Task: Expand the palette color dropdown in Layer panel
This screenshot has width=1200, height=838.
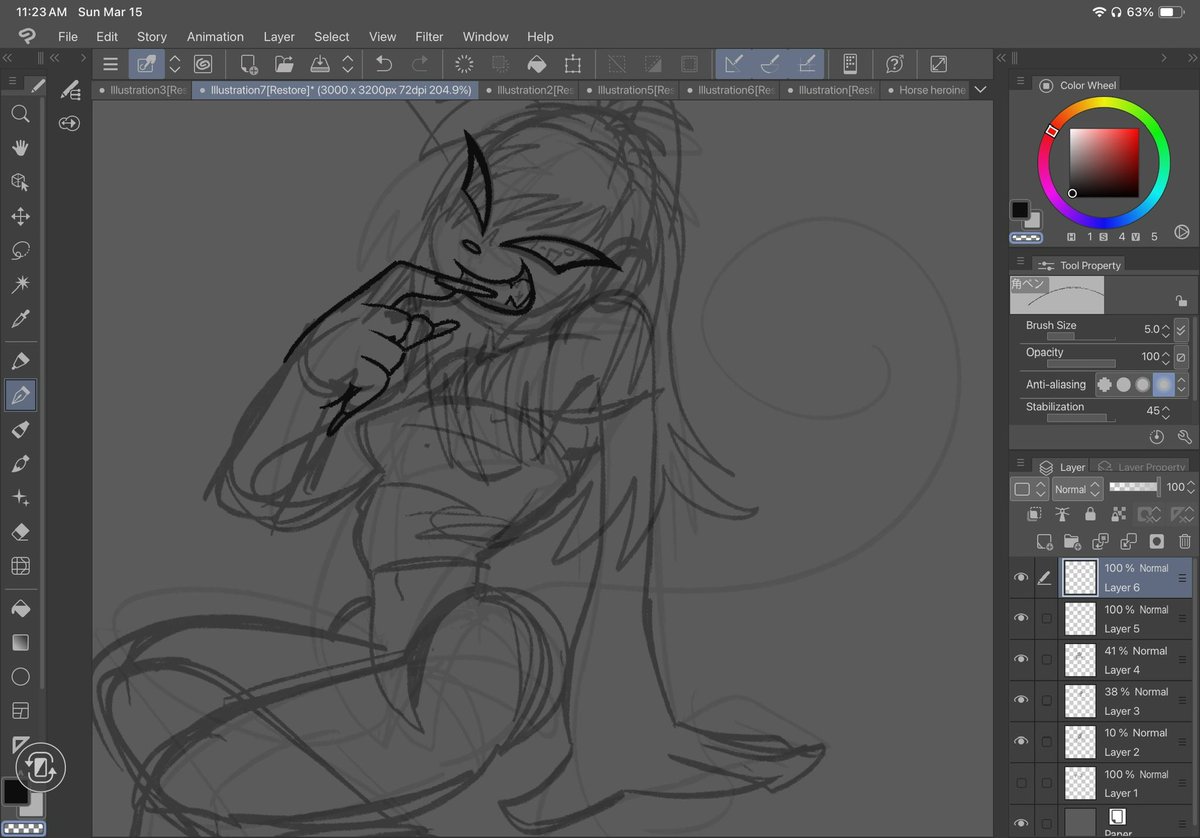Action: pos(1029,489)
